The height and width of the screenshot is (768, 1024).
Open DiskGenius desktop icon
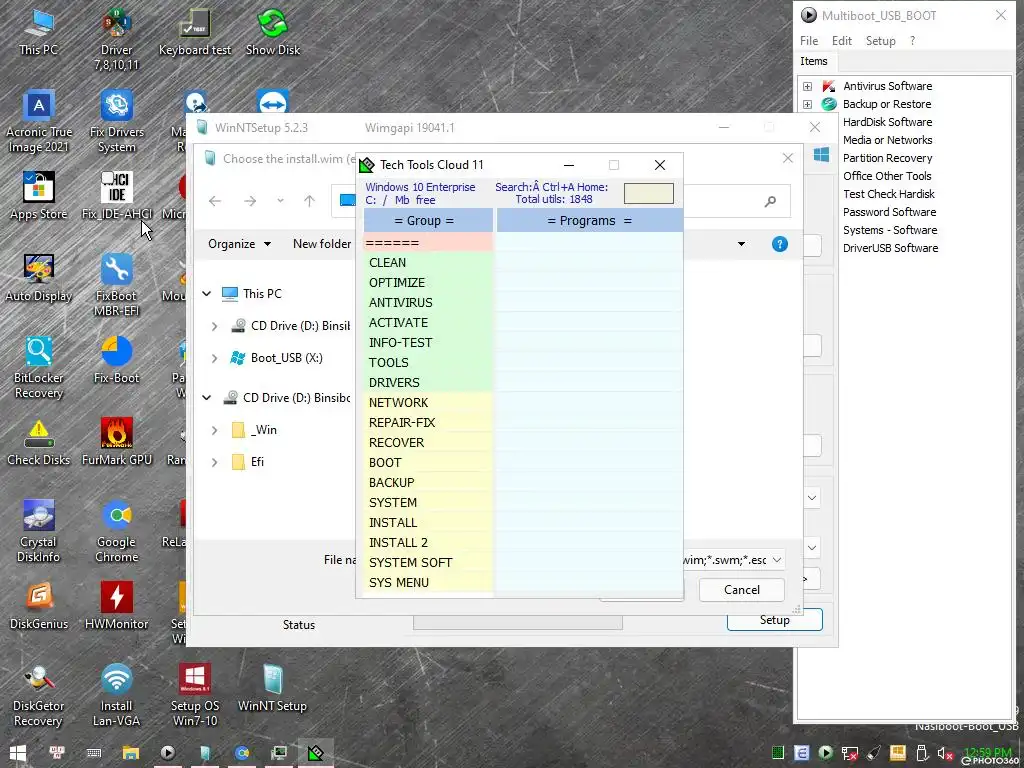click(x=39, y=606)
